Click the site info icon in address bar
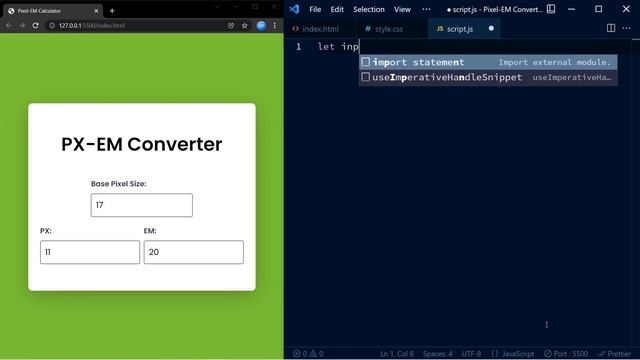 [52, 25]
